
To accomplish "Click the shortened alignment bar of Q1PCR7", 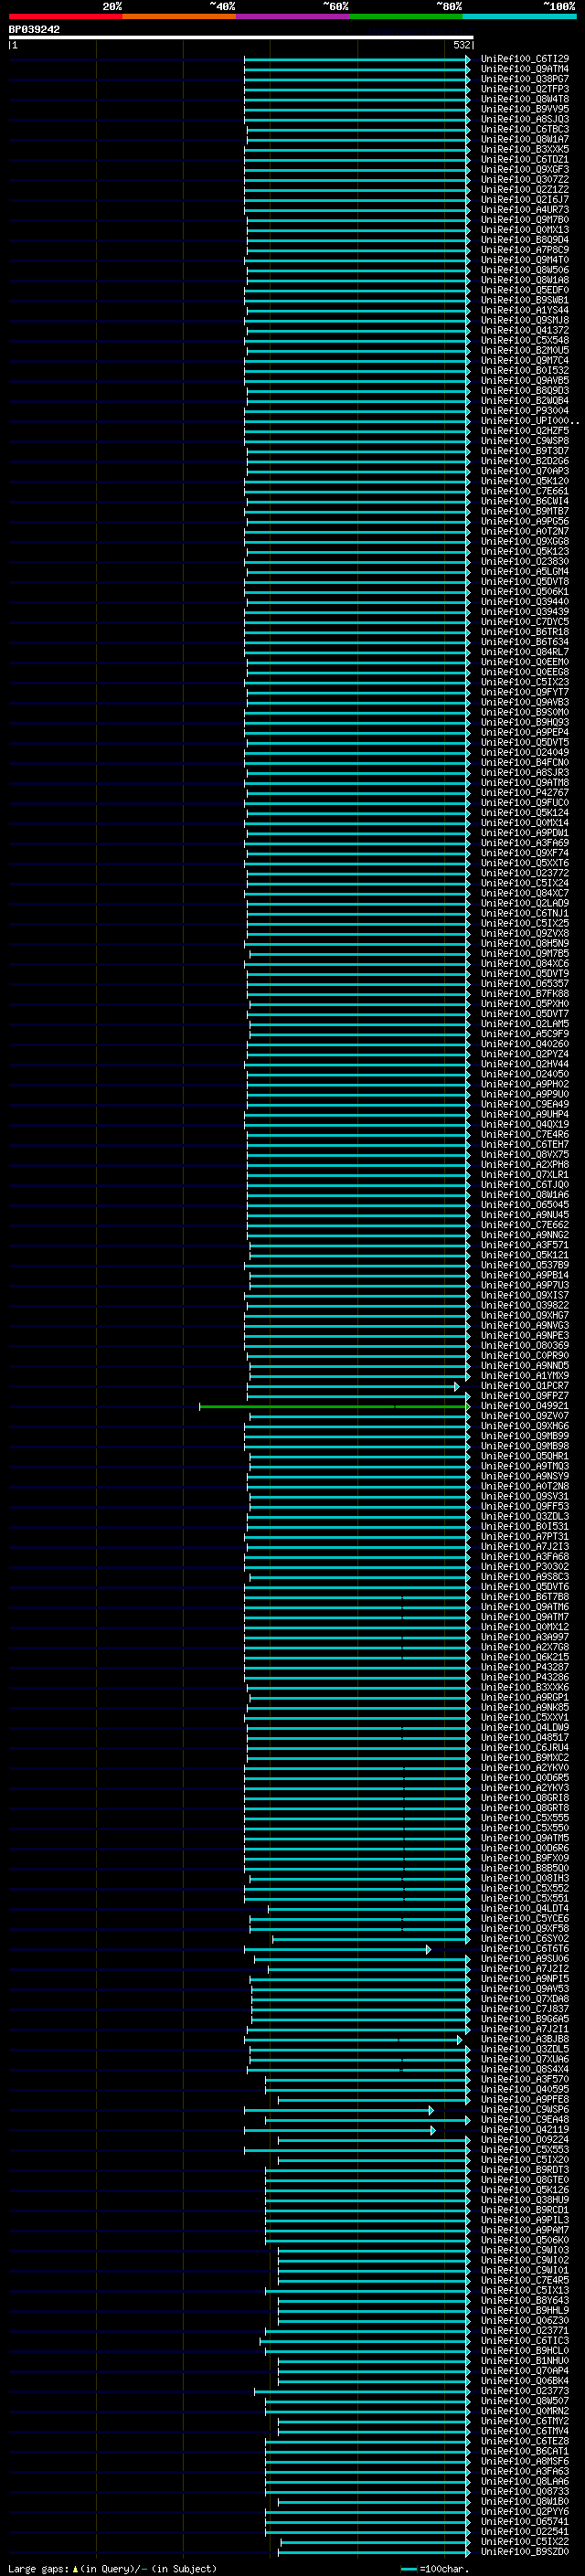I will coord(352,1386).
